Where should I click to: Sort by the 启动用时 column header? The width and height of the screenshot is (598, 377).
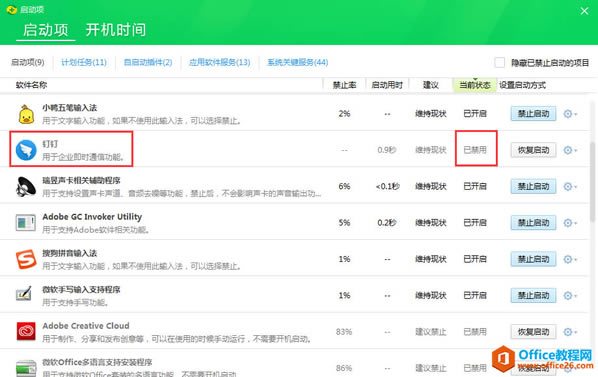tap(387, 85)
